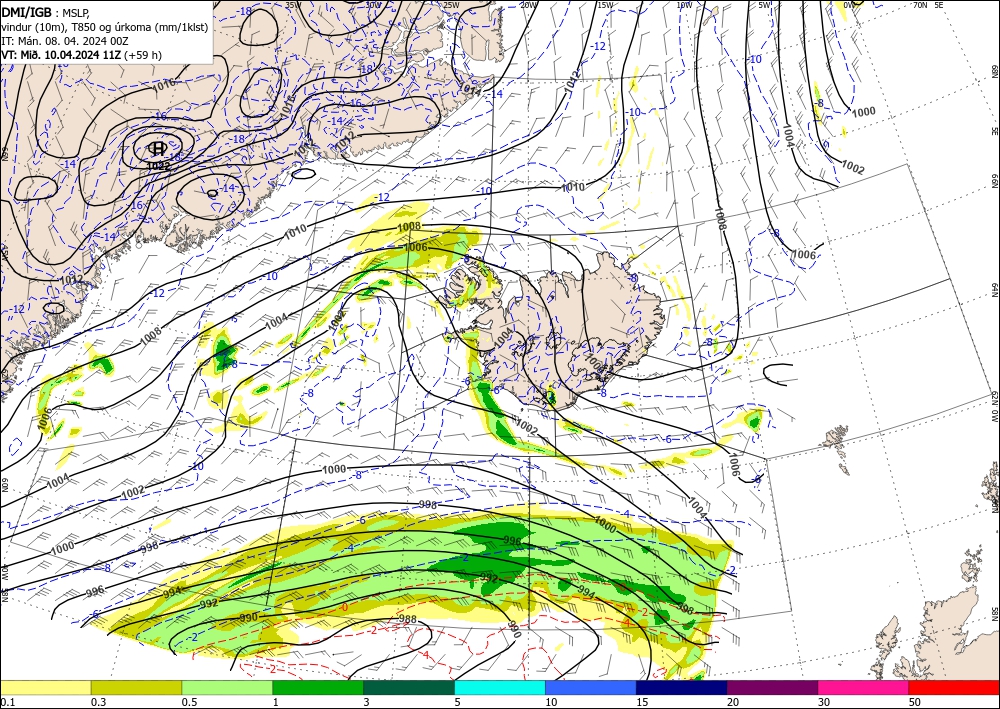This screenshot has width=1000, height=709.
Task: Select the yellow 0.1–0.3 mm legend swatch
Action: point(45,687)
